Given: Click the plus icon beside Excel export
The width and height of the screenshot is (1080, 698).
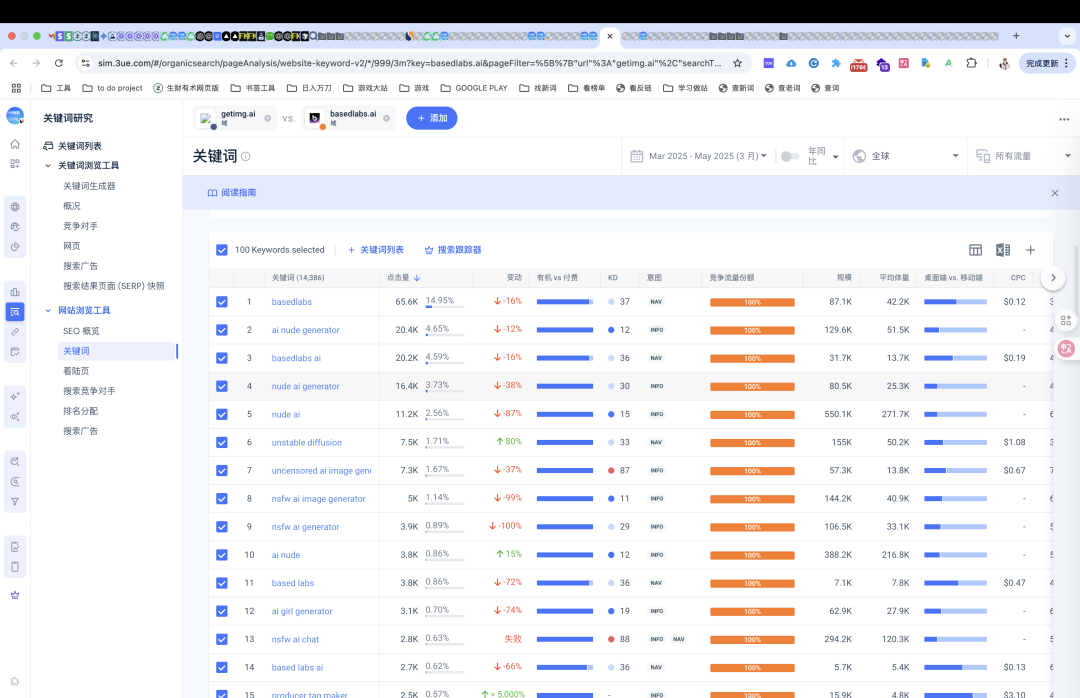Looking at the screenshot, I should (x=1030, y=250).
